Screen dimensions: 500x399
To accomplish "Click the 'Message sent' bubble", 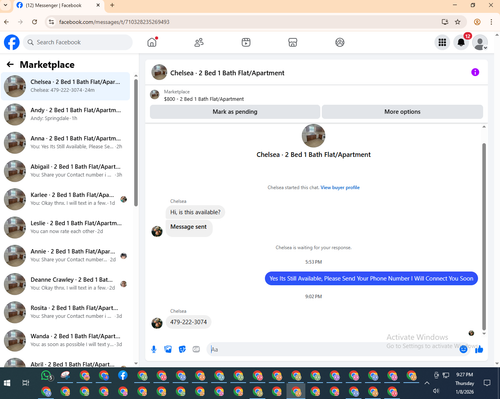I will pyautogui.click(x=189, y=227).
